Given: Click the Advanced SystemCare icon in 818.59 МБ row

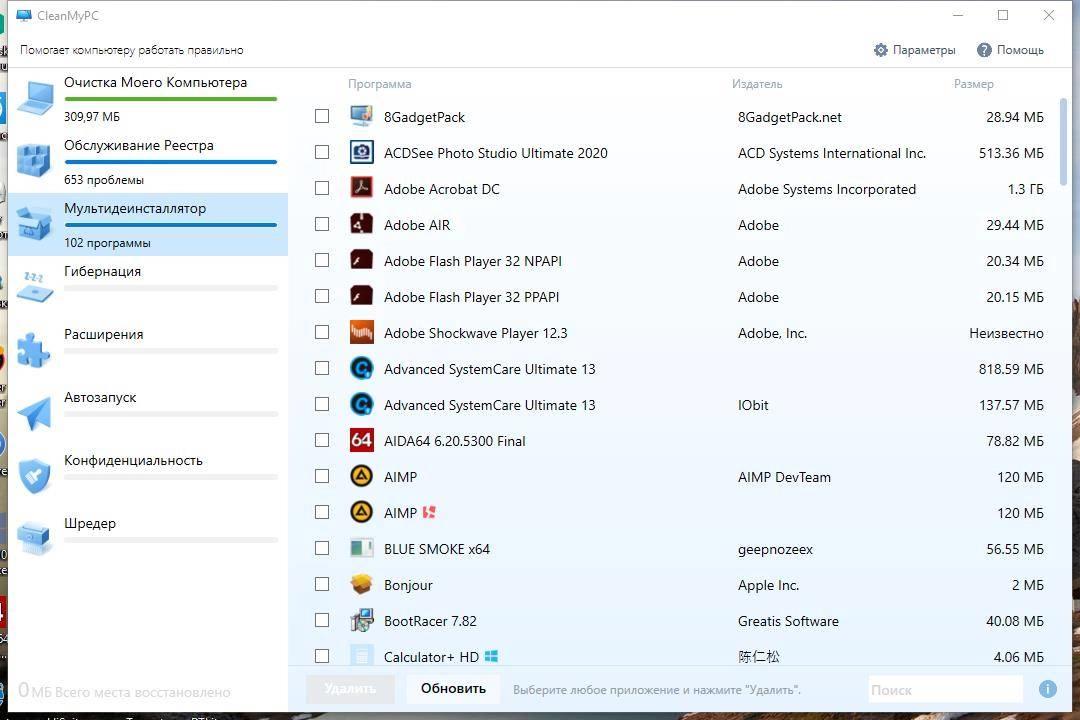Looking at the screenshot, I should coord(362,368).
